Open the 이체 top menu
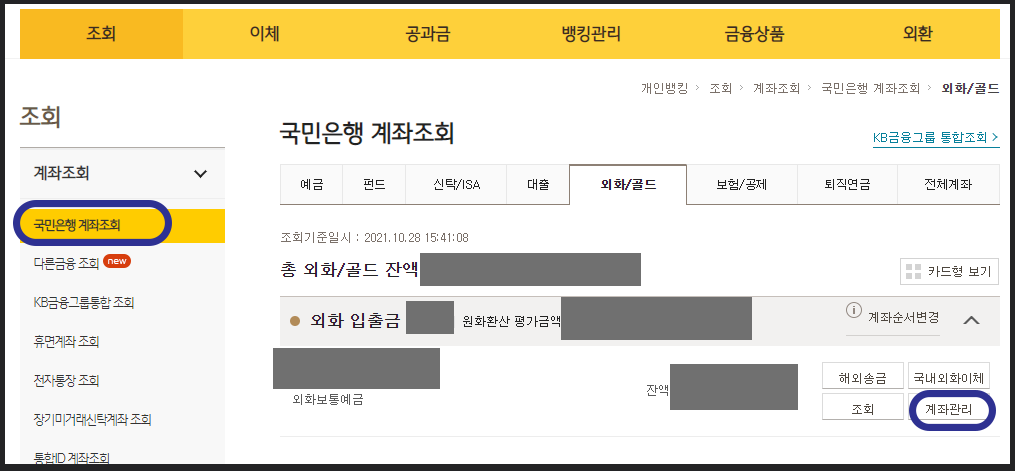This screenshot has height=471, width=1015. (264, 34)
